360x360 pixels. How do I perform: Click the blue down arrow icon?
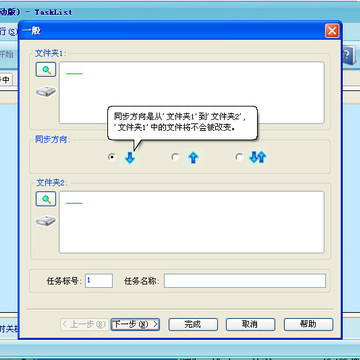(130, 157)
